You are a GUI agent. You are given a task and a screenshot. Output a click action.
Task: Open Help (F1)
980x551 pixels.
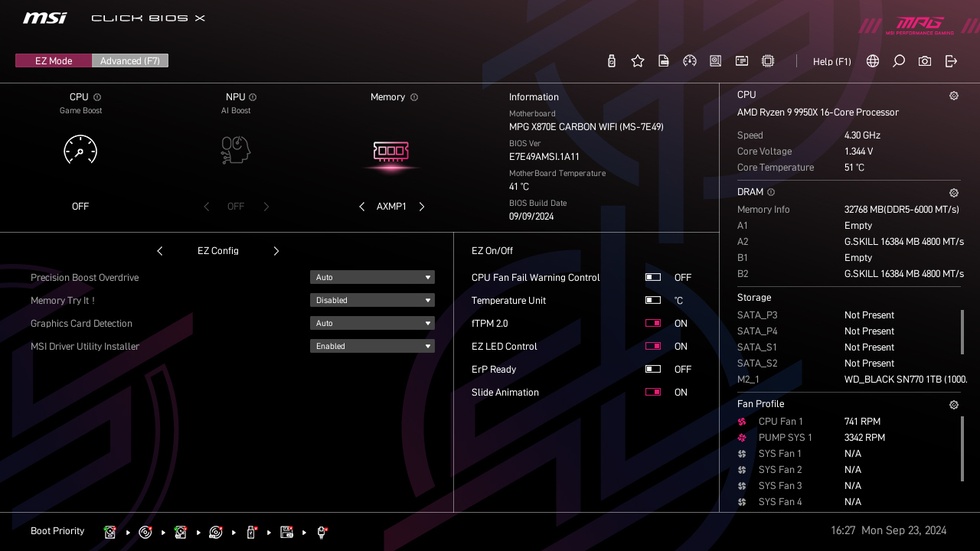click(x=832, y=61)
